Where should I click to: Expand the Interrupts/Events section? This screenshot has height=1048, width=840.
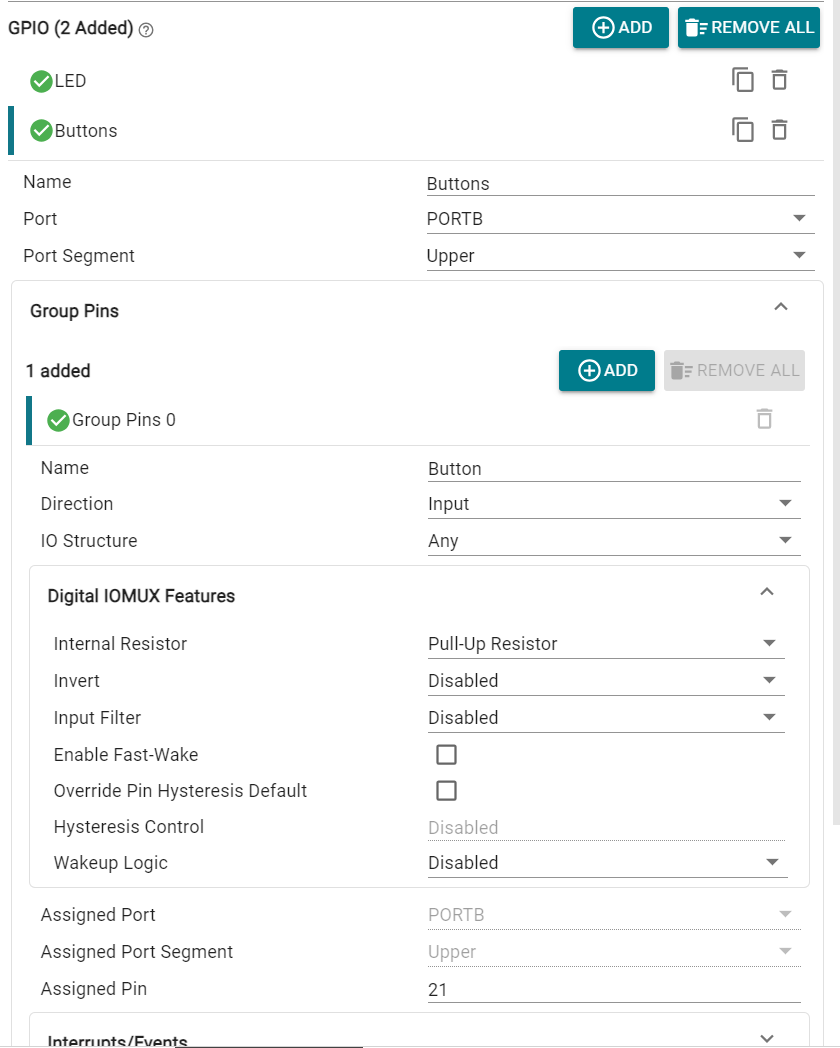coord(767,1038)
